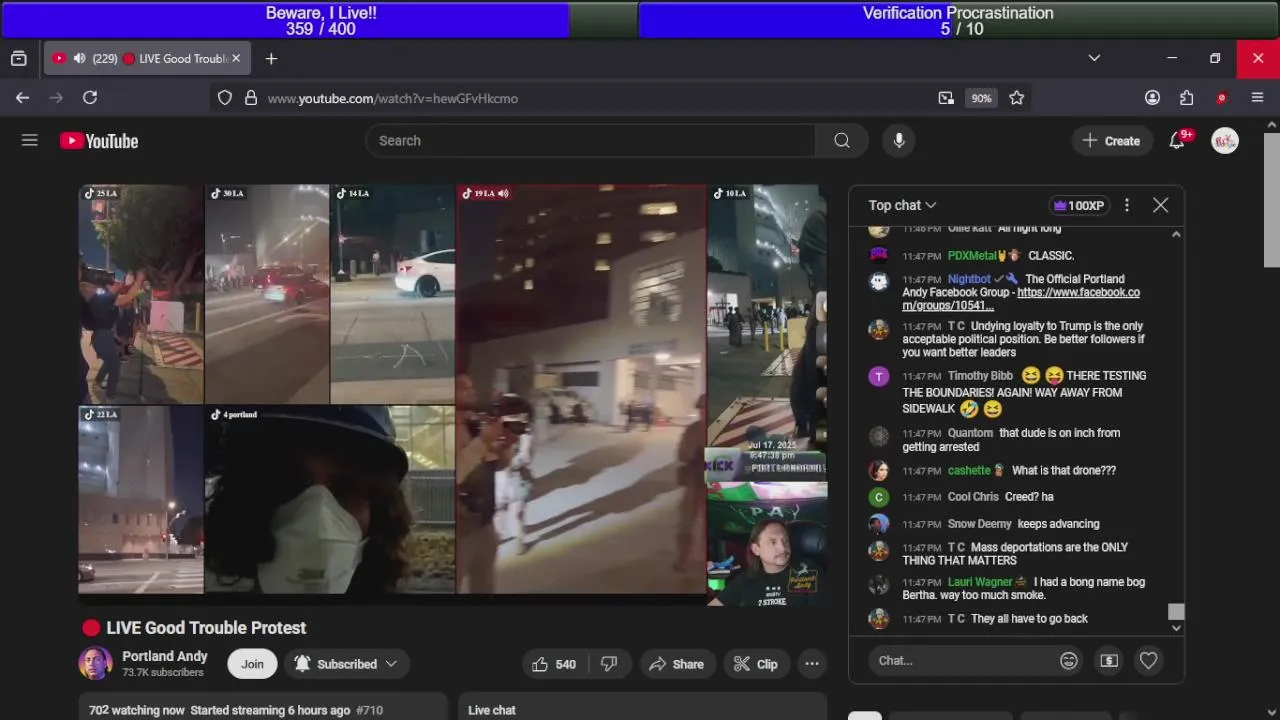The height and width of the screenshot is (720, 1280).
Task: Click the Create button
Action: [x=1111, y=141]
